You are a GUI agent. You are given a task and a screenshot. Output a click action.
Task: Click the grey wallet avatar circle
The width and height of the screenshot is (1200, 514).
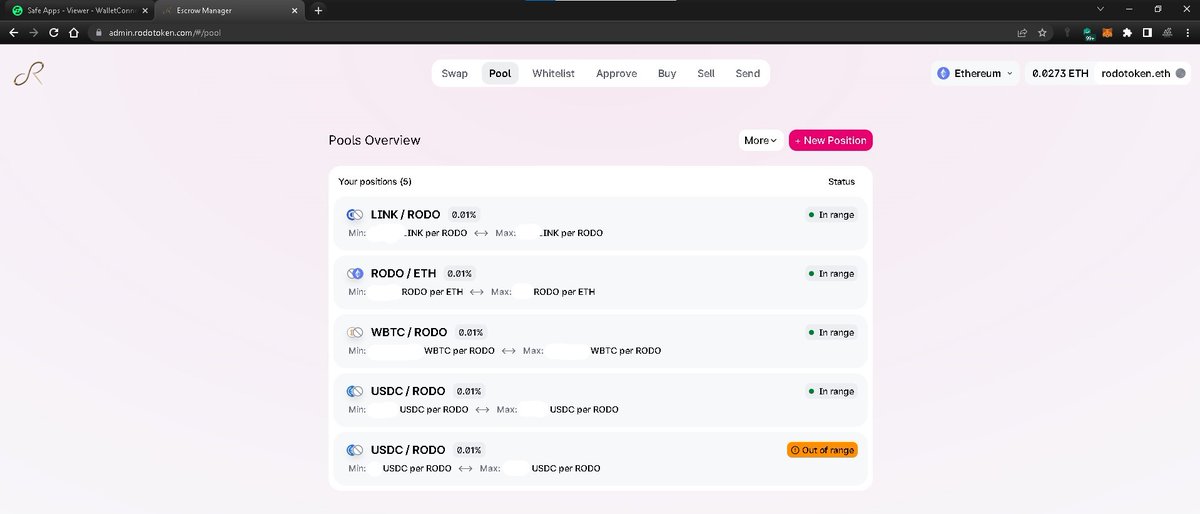[x=1180, y=73]
